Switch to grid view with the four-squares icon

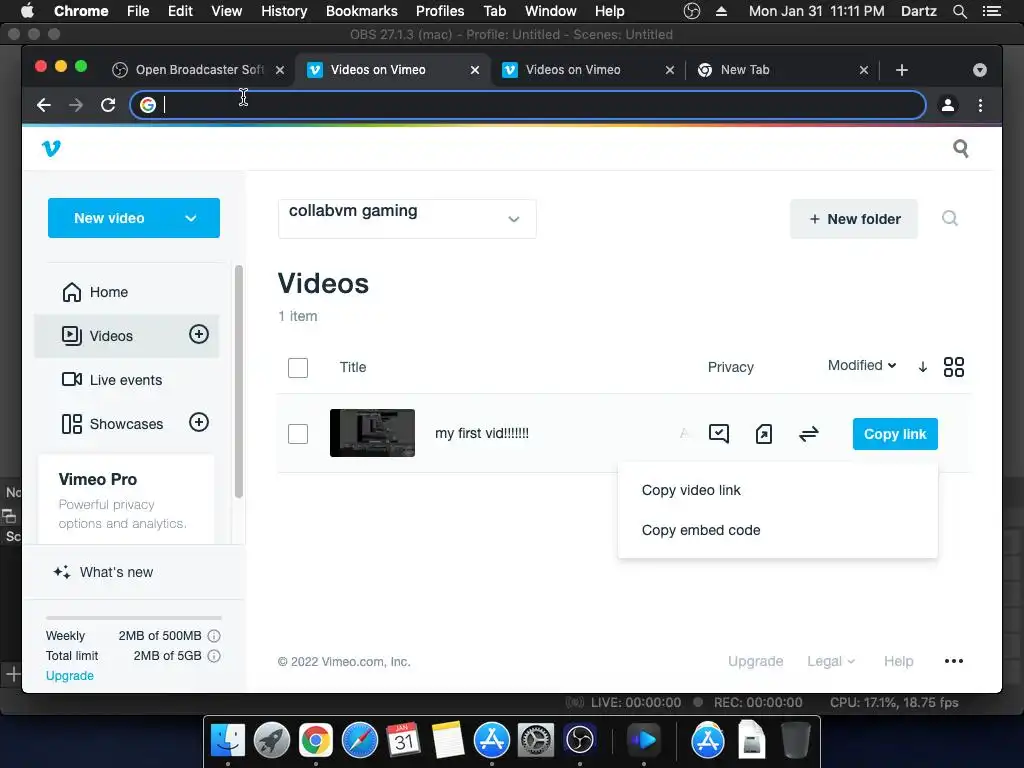[x=953, y=367]
